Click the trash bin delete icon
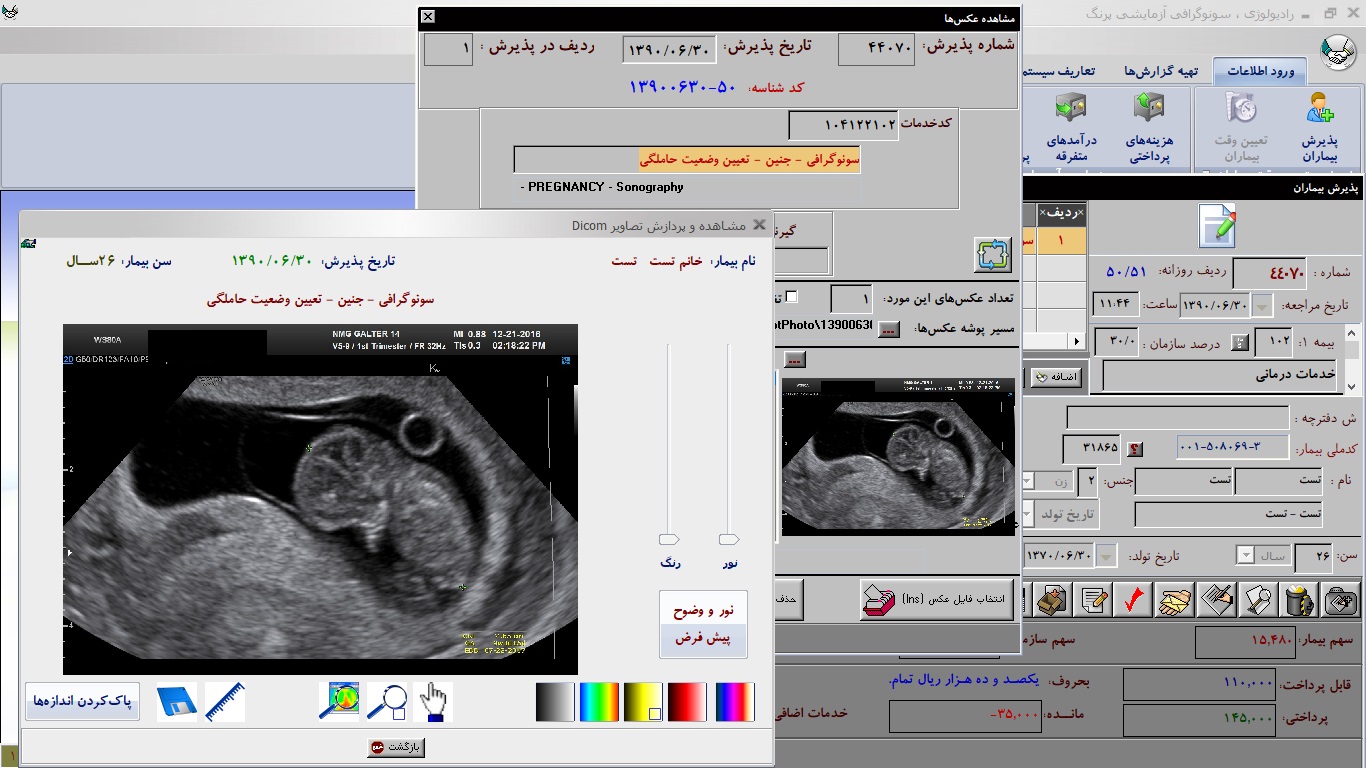This screenshot has width=1366, height=768. coord(1297,600)
